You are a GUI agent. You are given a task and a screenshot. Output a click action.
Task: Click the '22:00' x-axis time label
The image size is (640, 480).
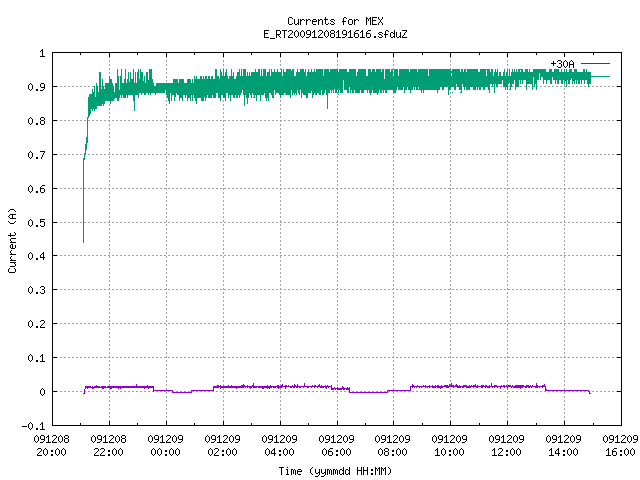pyautogui.click(x=108, y=452)
